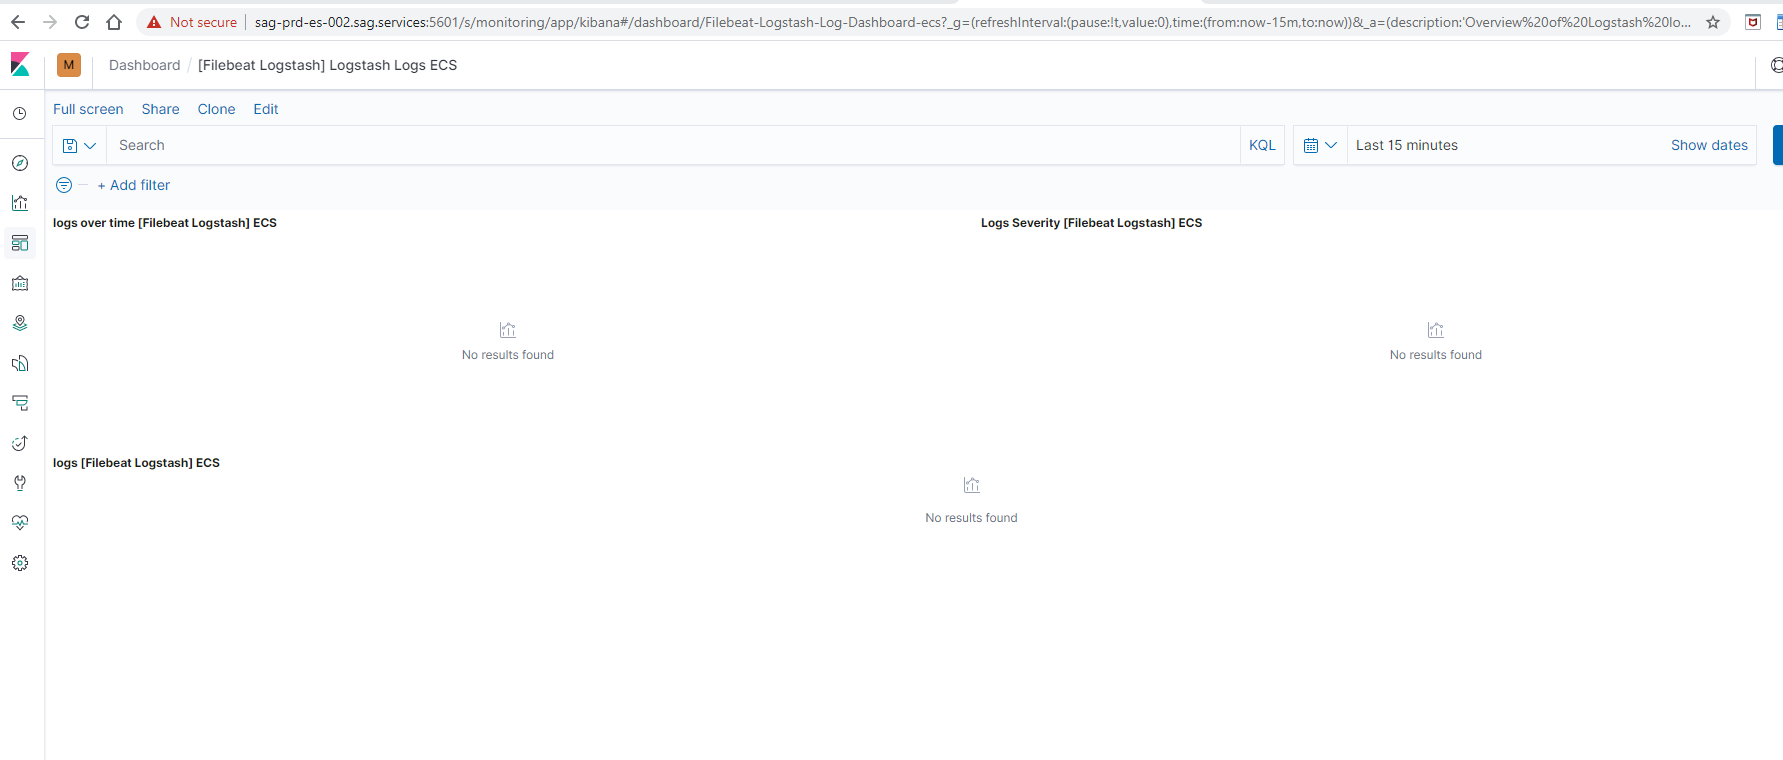Open Logs app icon in sidebar
The height and width of the screenshot is (760, 1783).
point(20,363)
